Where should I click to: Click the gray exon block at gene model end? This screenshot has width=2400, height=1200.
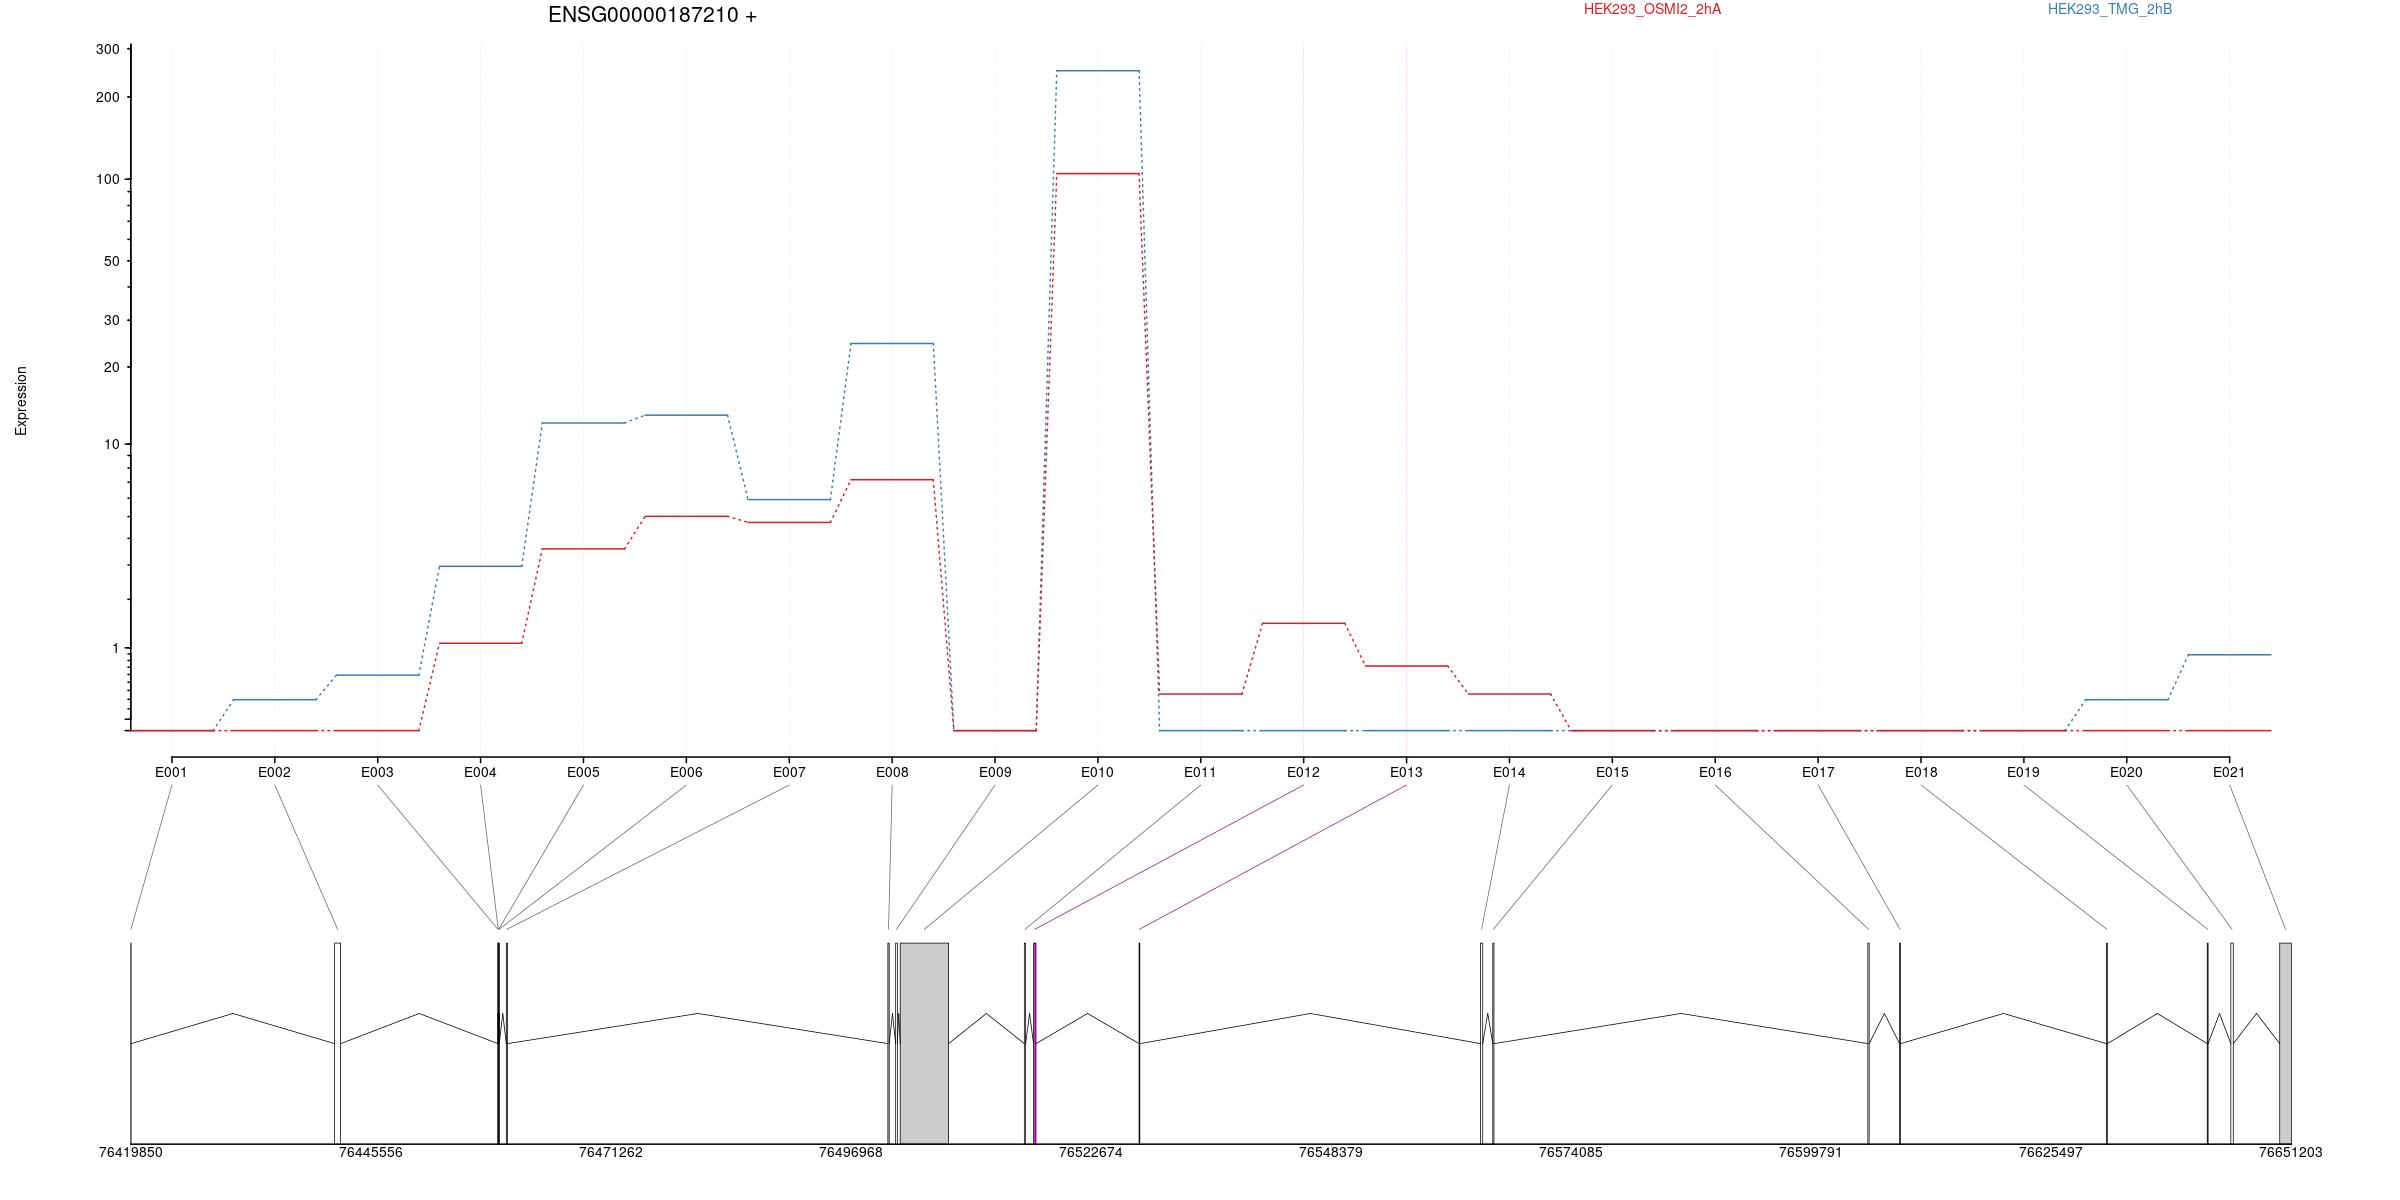pyautogui.click(x=2285, y=1043)
